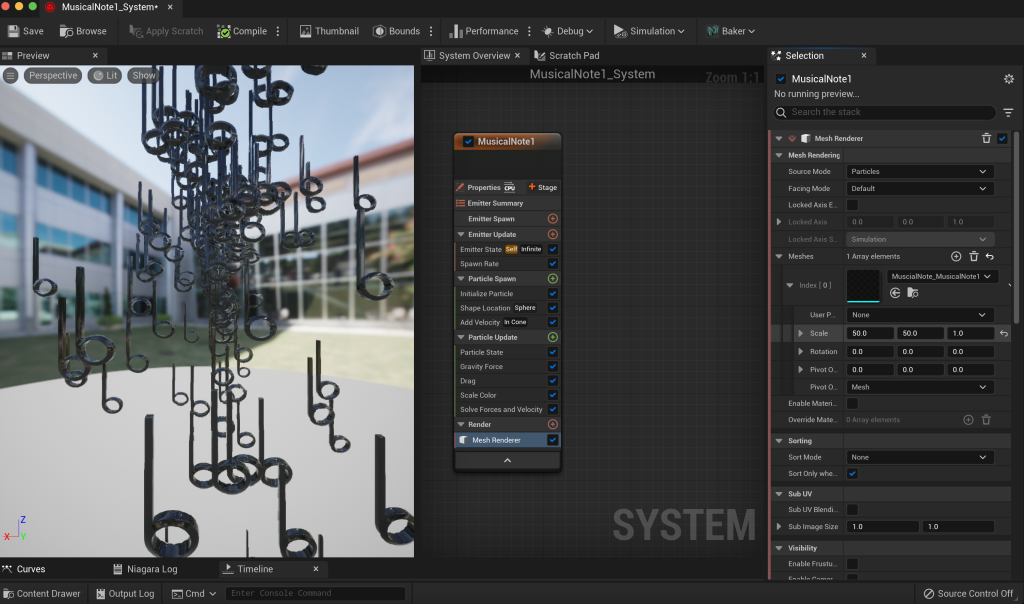Click the Compile toolbar icon
1024x604 pixels.
click(x=224, y=31)
